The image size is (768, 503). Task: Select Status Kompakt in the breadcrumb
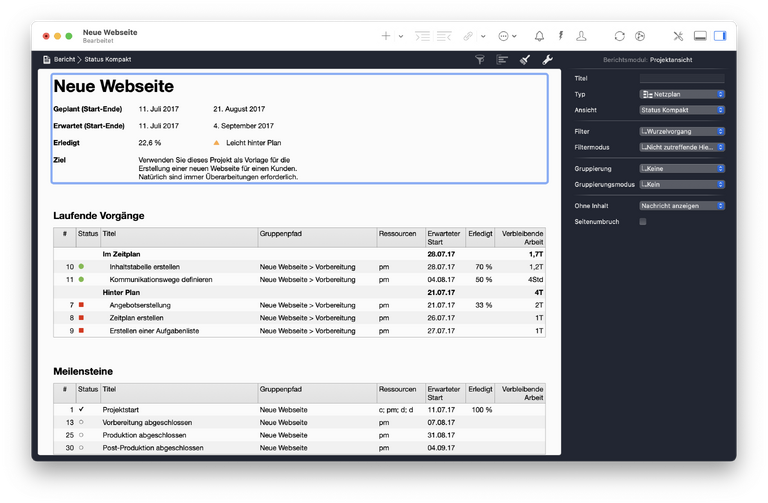click(108, 60)
